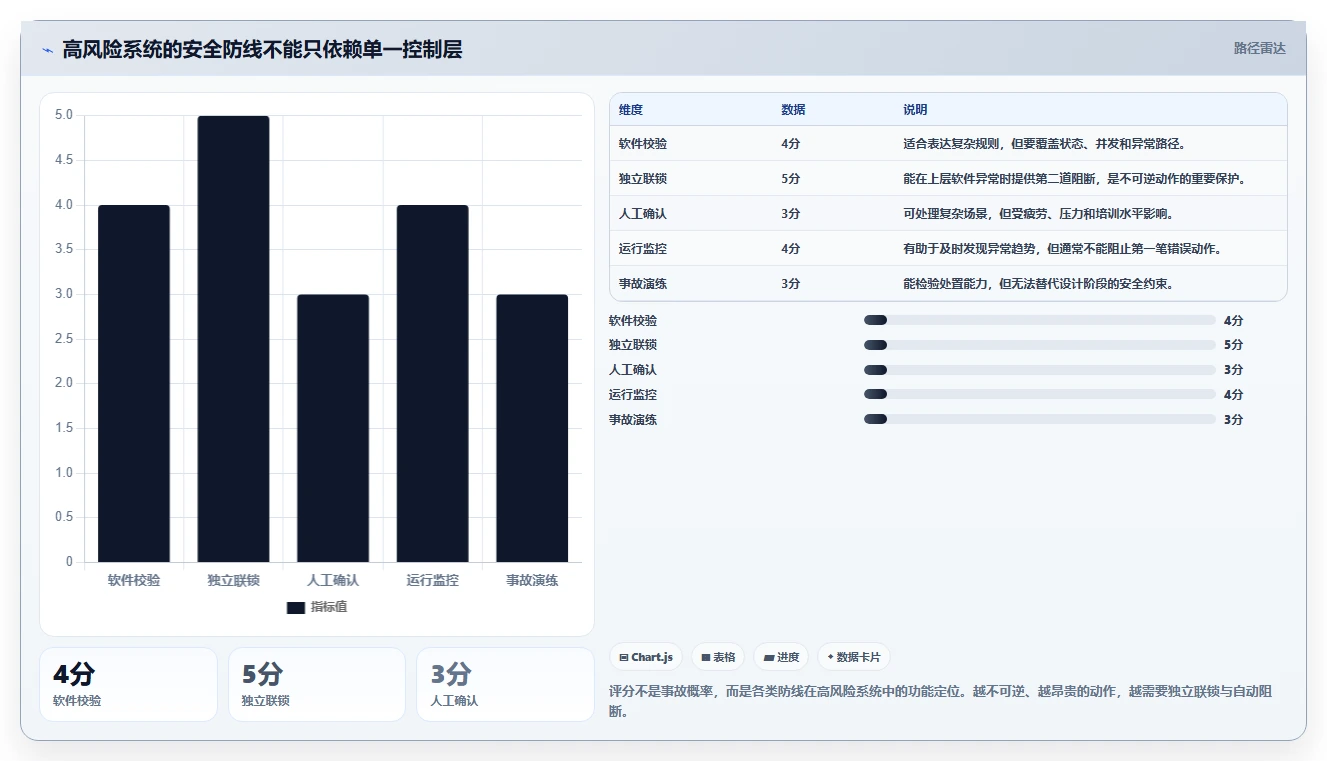Click the 说明 column header

pos(915,109)
